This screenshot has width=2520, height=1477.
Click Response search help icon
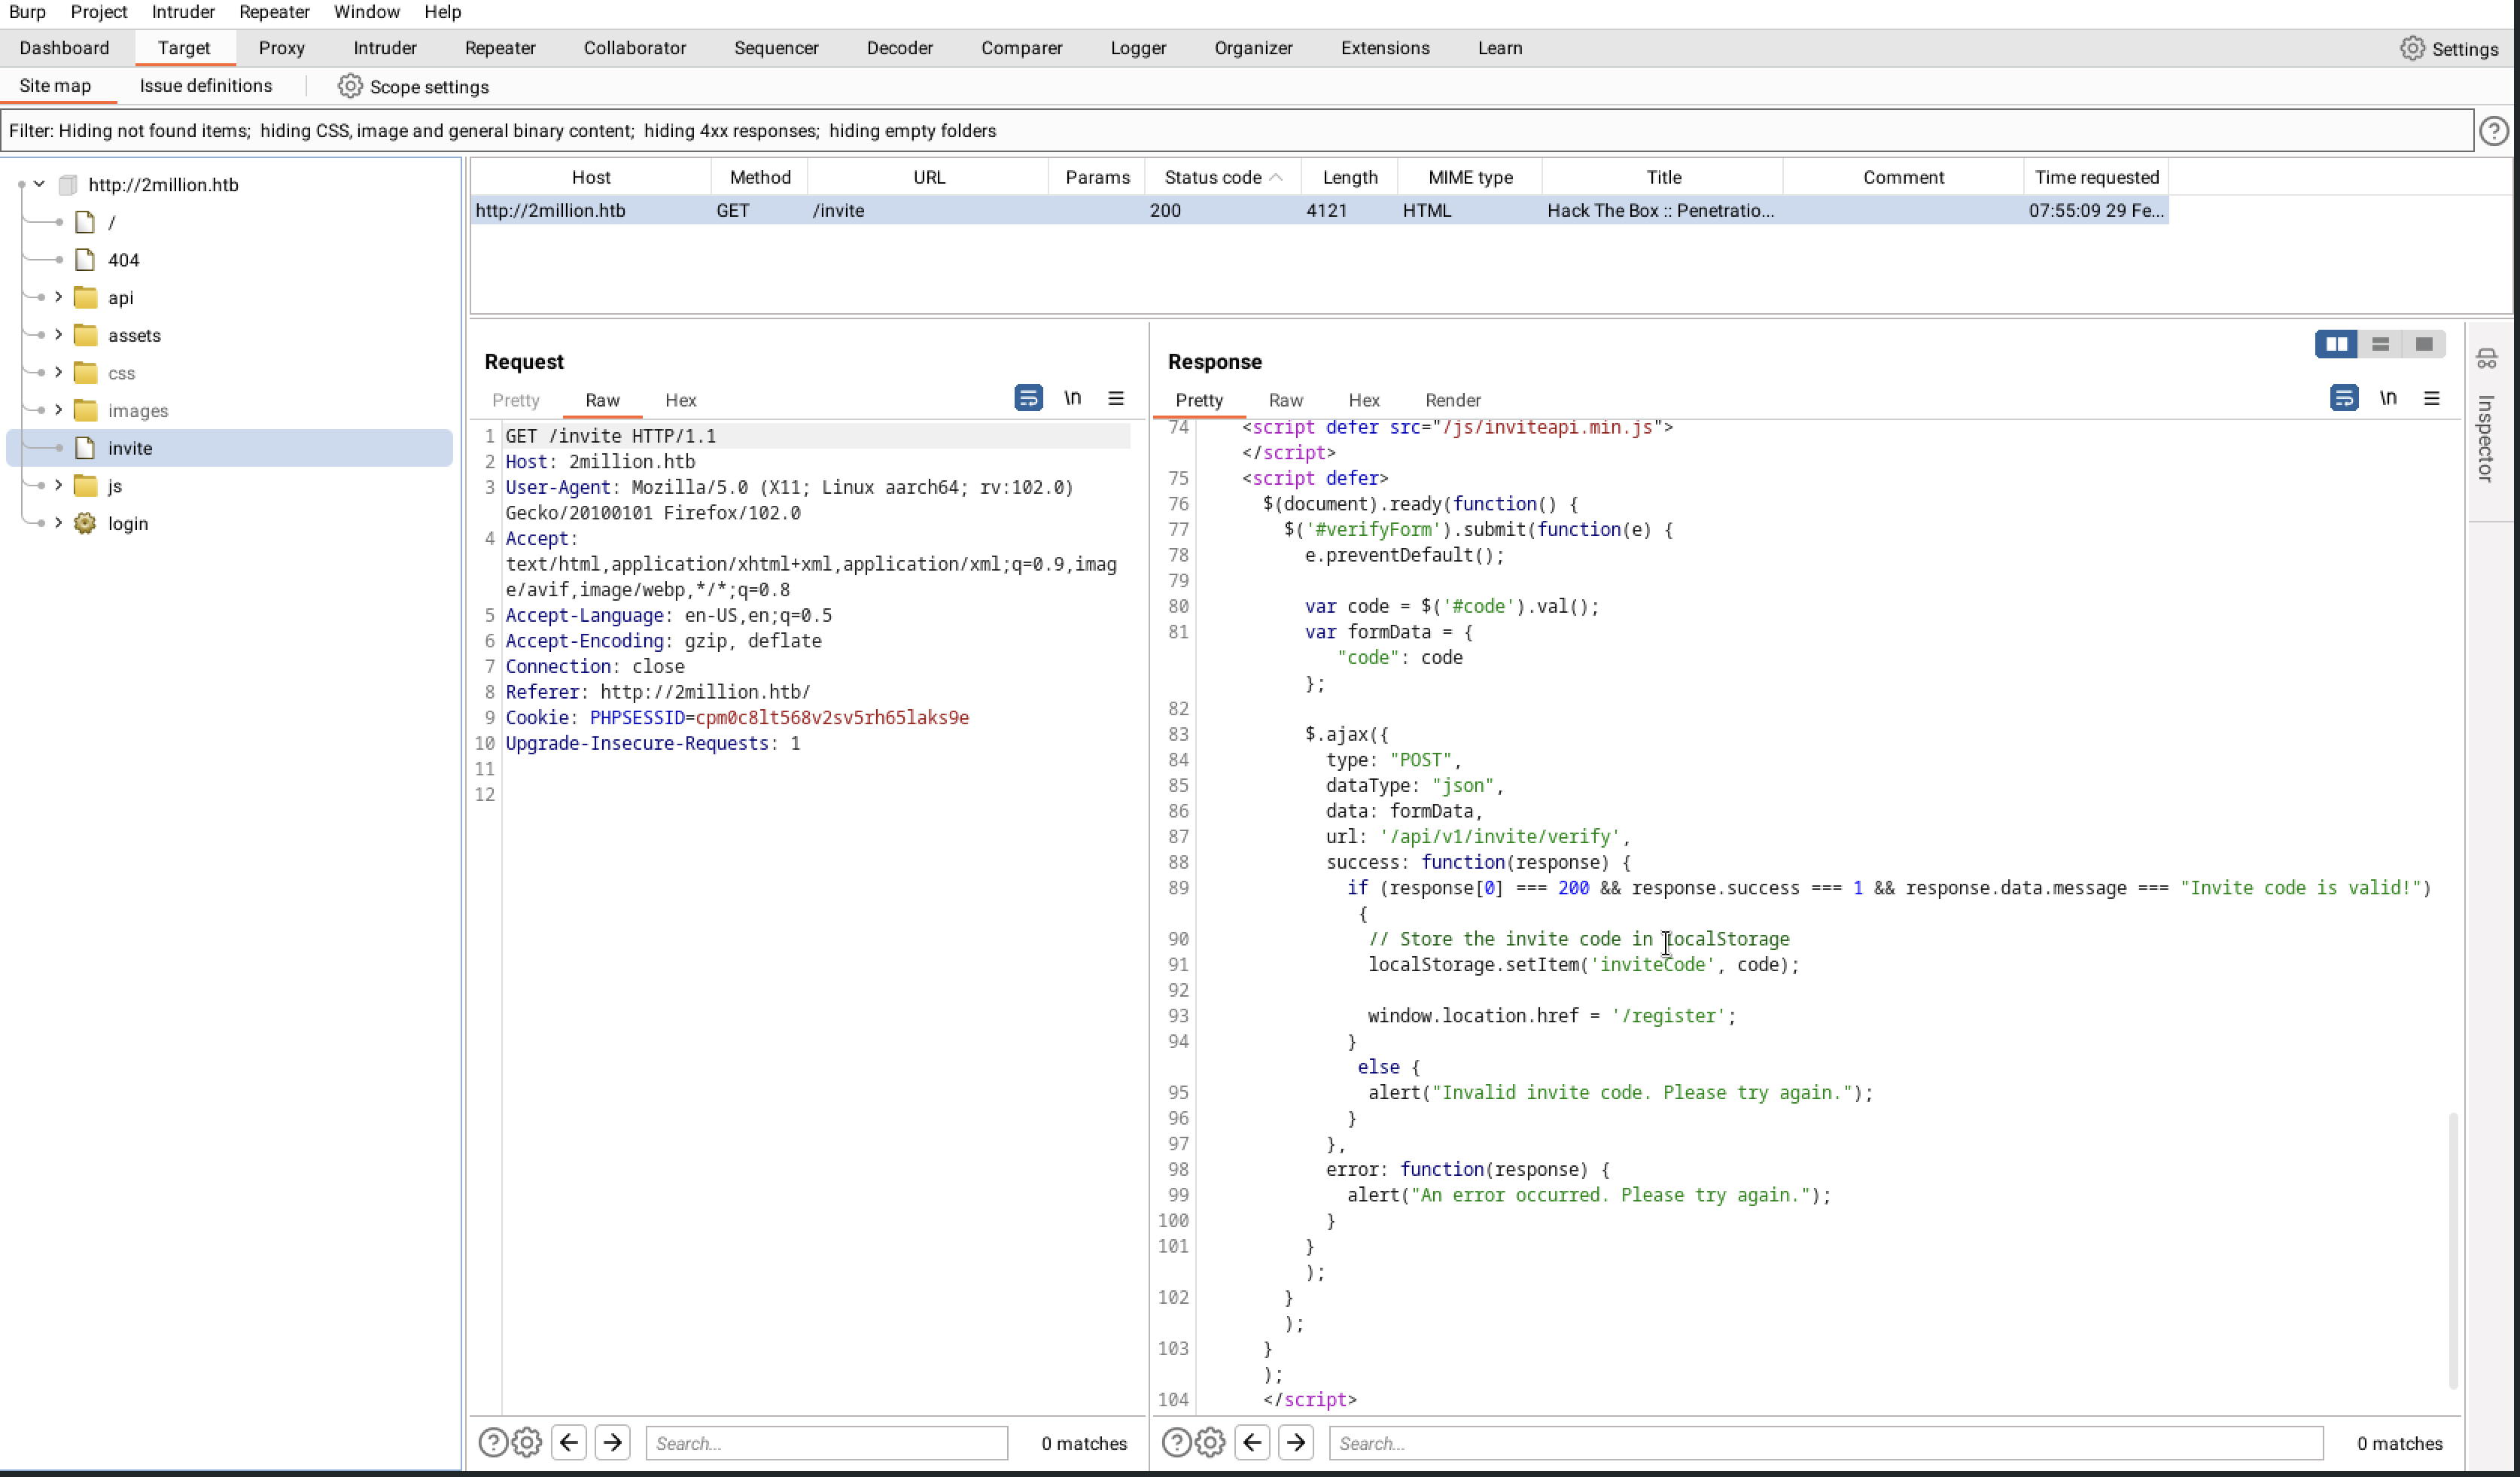(x=1177, y=1443)
